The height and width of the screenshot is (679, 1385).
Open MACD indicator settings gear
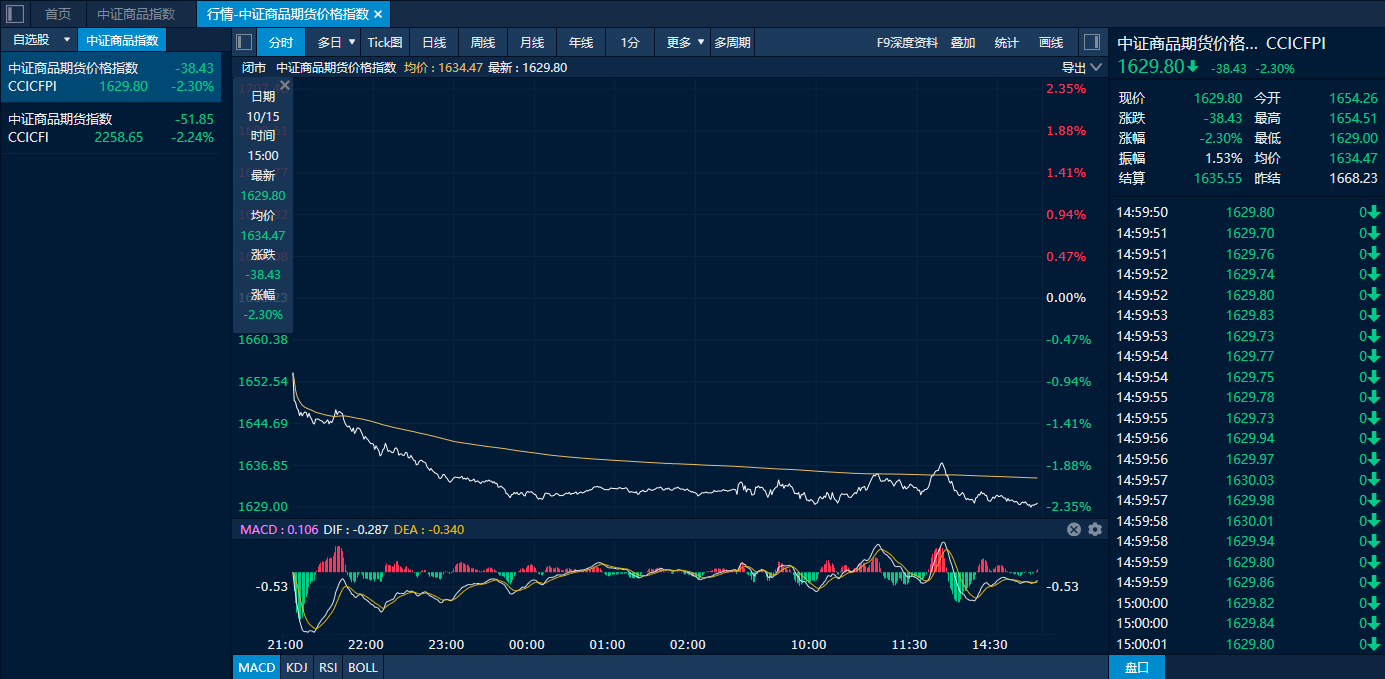pyautogui.click(x=1095, y=529)
